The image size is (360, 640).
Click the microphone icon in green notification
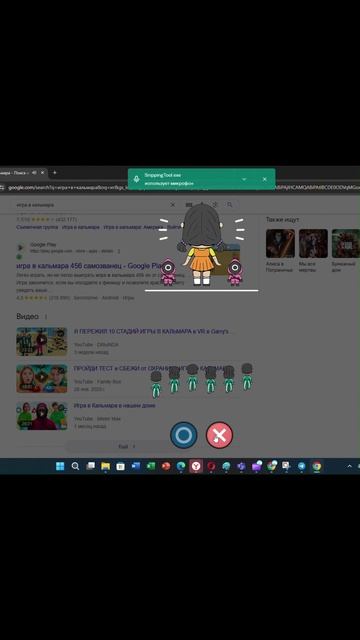136,179
